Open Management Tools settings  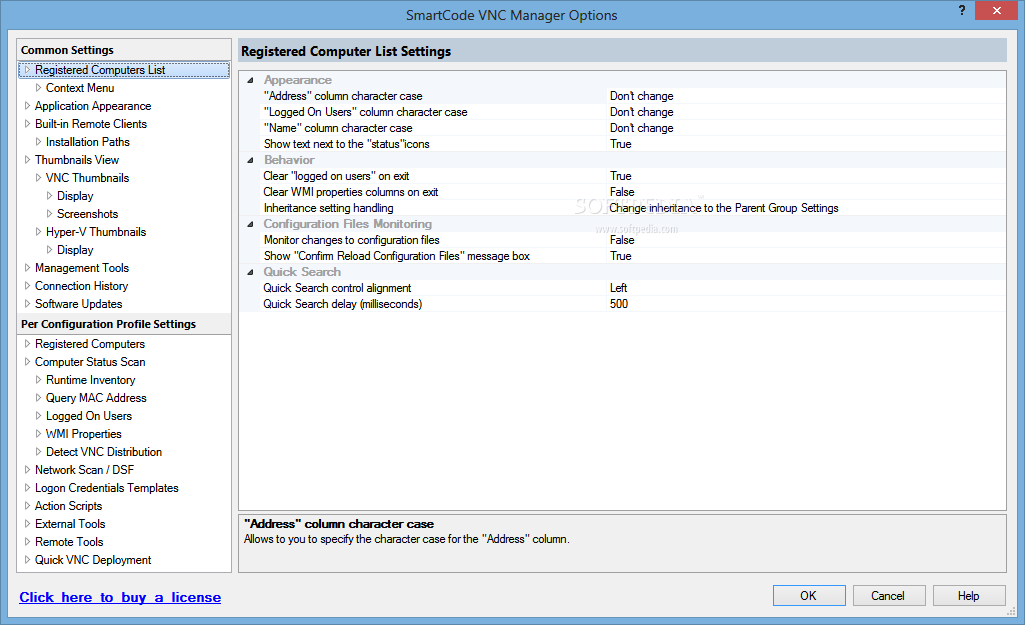82,267
